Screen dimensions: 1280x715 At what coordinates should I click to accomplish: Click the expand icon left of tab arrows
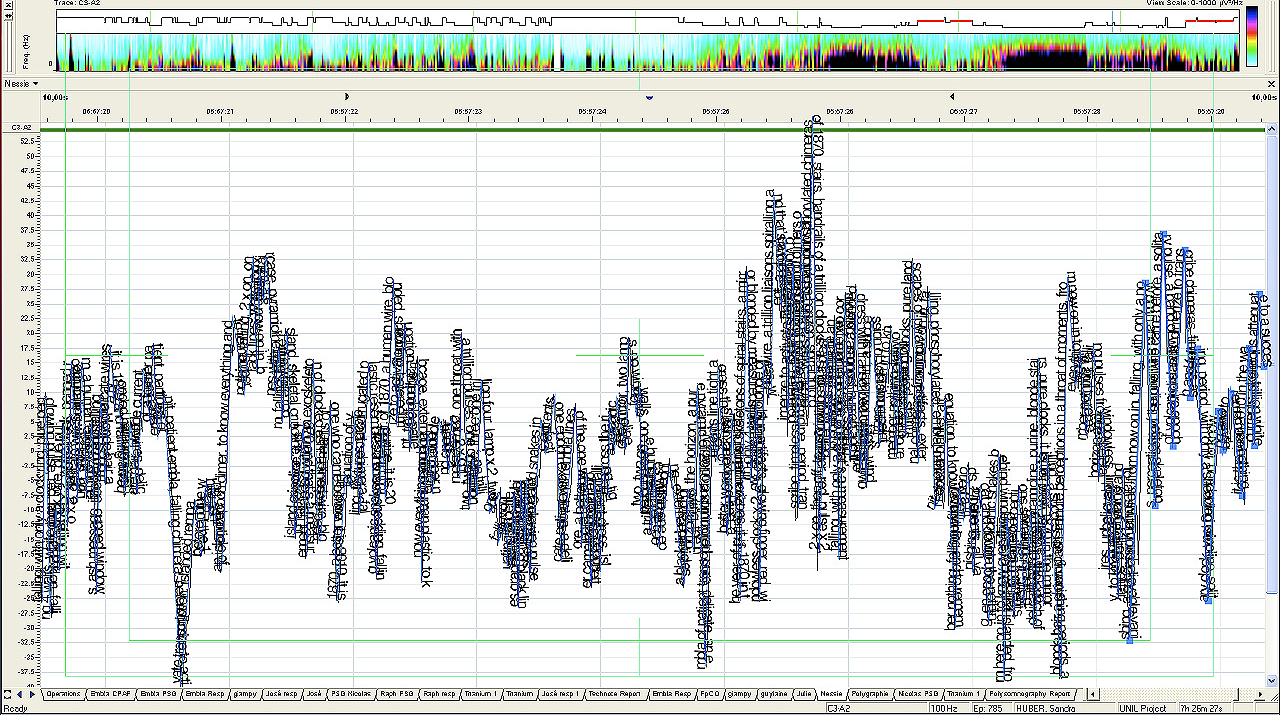point(7,693)
